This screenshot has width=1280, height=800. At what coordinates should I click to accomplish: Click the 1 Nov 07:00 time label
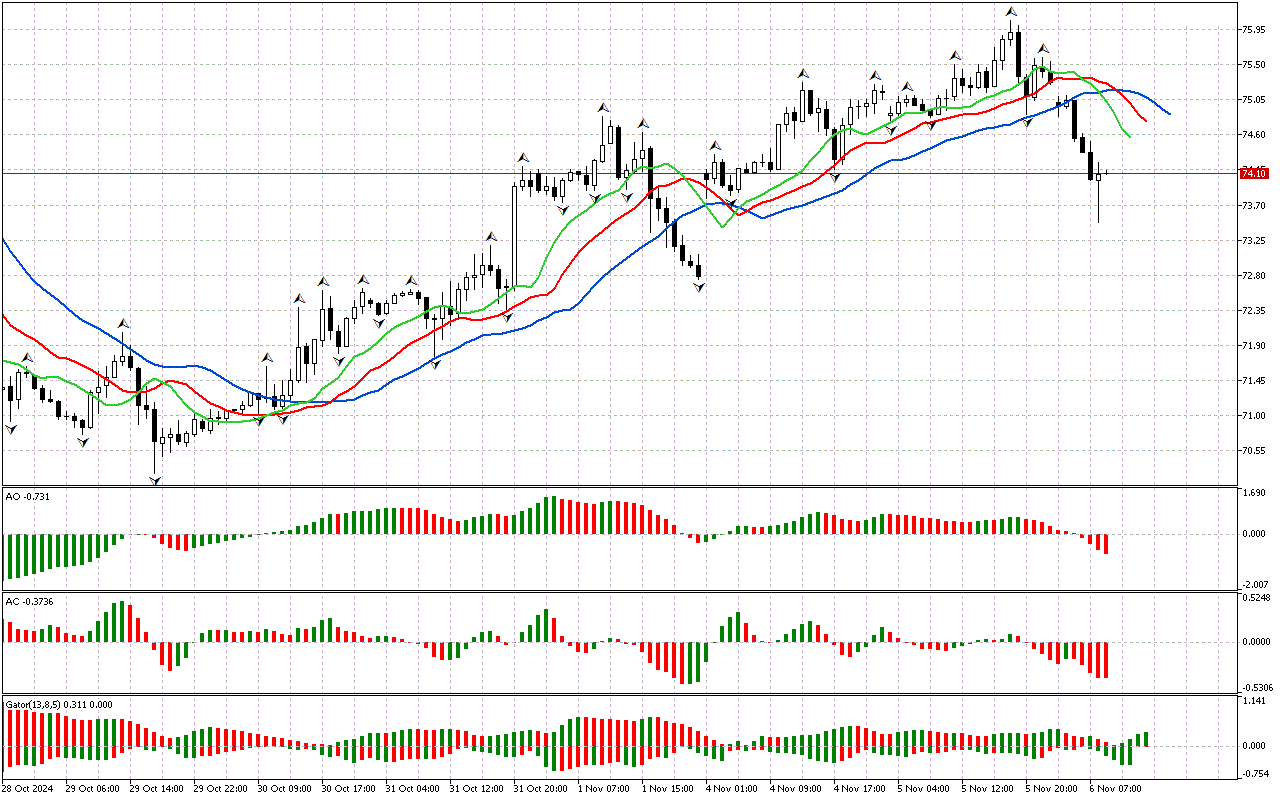pyautogui.click(x=604, y=788)
